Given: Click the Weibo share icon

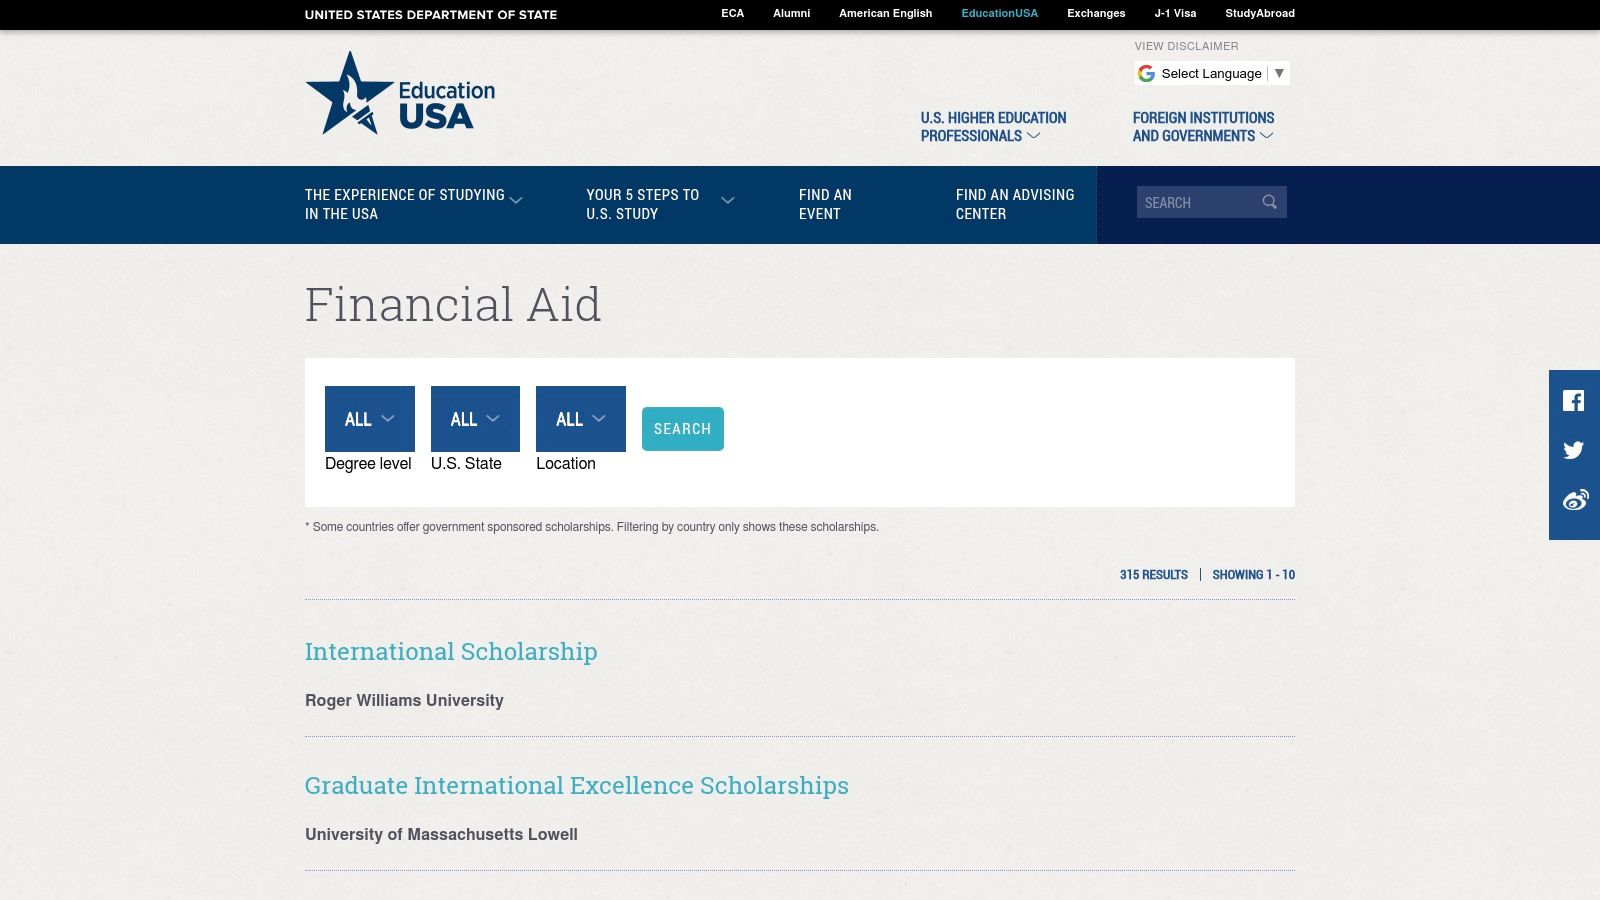Looking at the screenshot, I should click(1574, 500).
